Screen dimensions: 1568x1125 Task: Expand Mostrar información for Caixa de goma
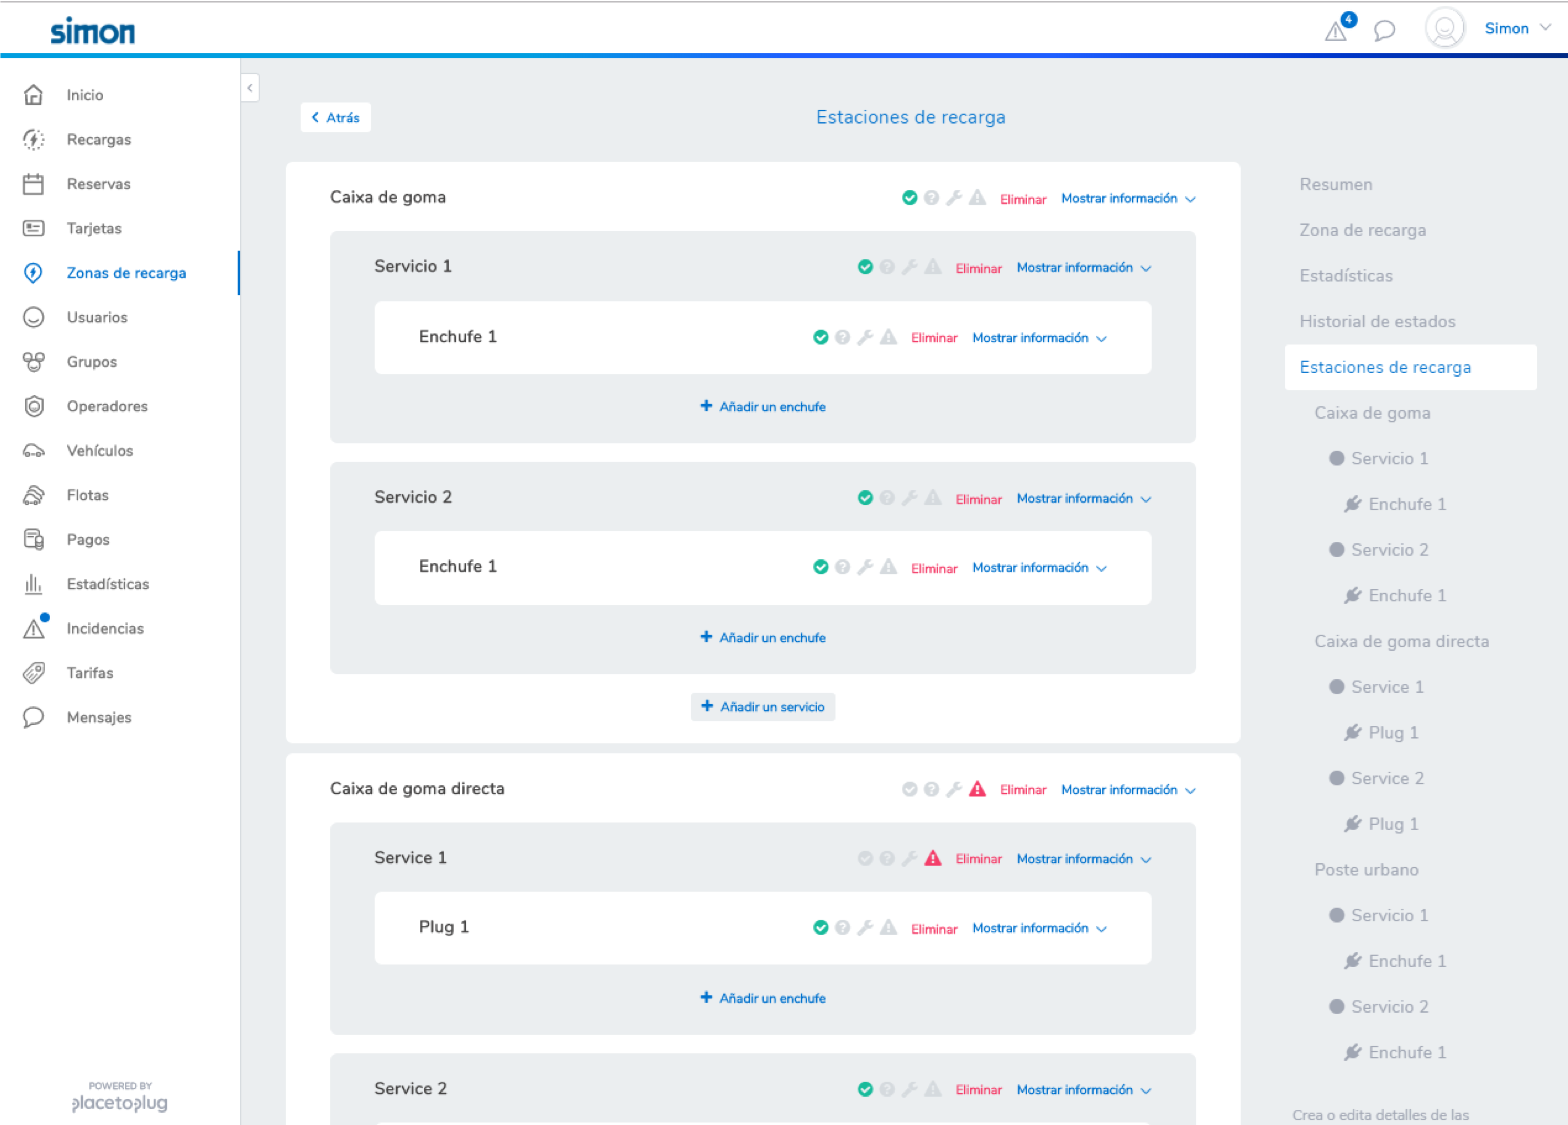point(1128,198)
